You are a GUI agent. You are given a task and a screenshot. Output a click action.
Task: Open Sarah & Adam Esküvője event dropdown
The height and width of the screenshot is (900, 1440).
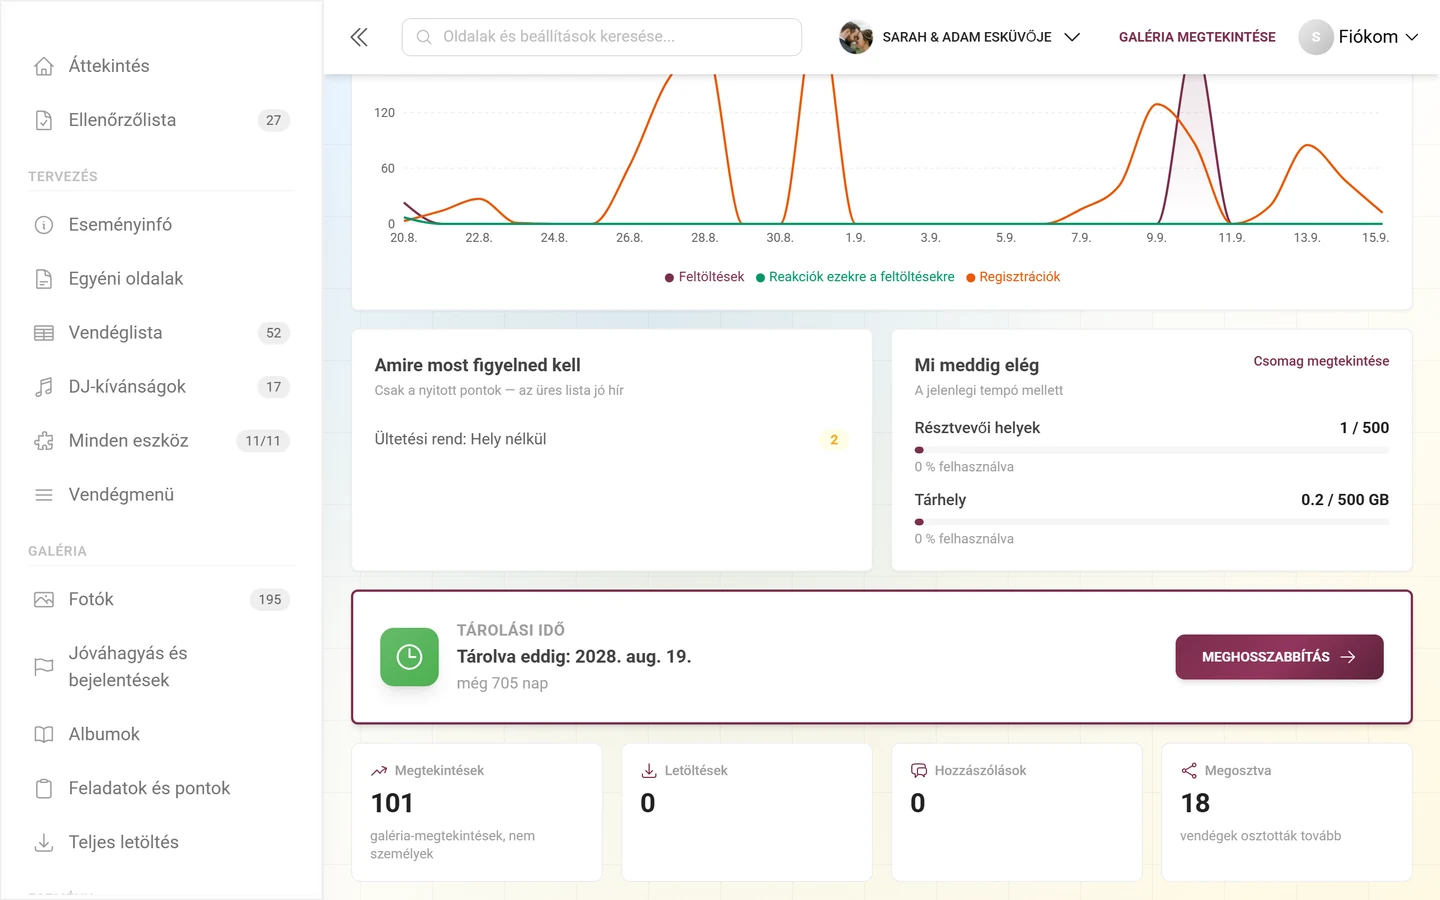(x=960, y=37)
